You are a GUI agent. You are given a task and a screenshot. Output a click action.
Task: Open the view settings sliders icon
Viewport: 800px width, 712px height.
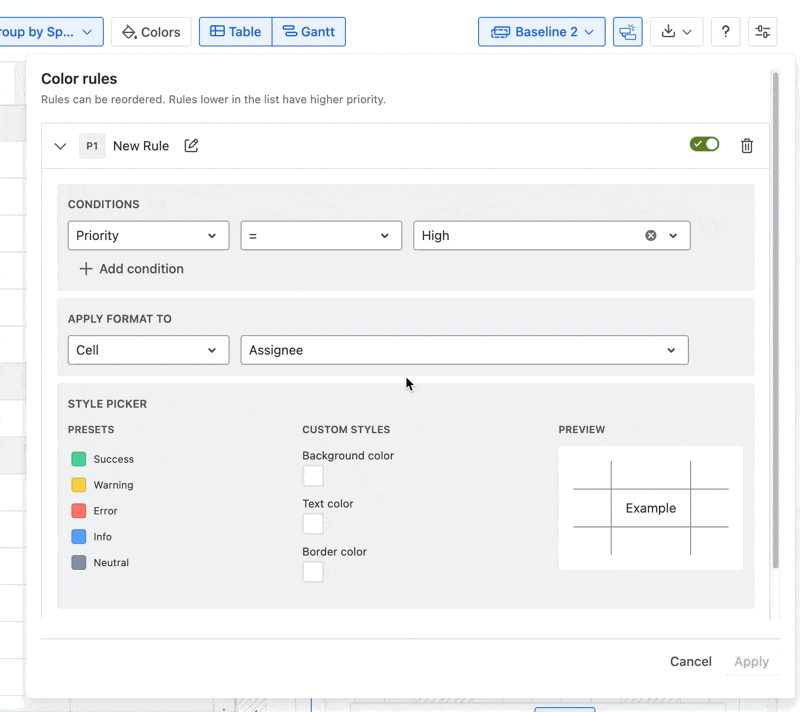coord(762,32)
